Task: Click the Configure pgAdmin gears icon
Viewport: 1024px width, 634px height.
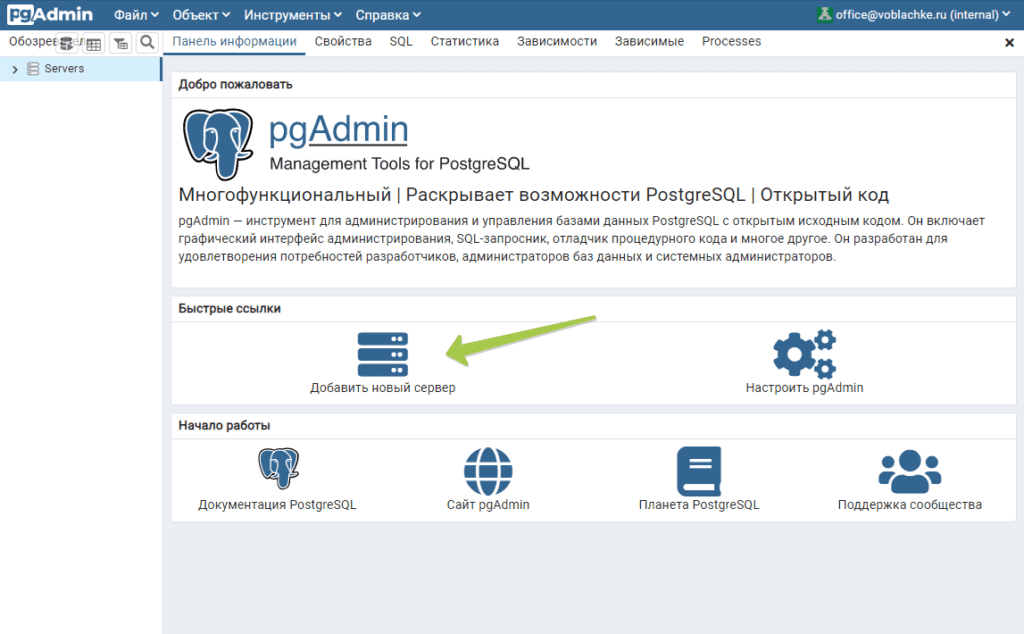Action: tap(805, 354)
